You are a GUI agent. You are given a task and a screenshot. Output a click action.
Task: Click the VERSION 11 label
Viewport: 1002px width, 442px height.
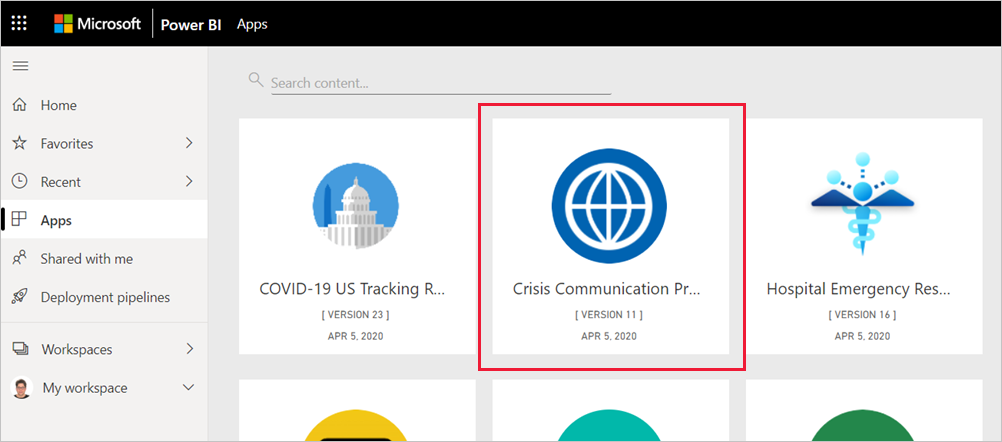tap(609, 315)
